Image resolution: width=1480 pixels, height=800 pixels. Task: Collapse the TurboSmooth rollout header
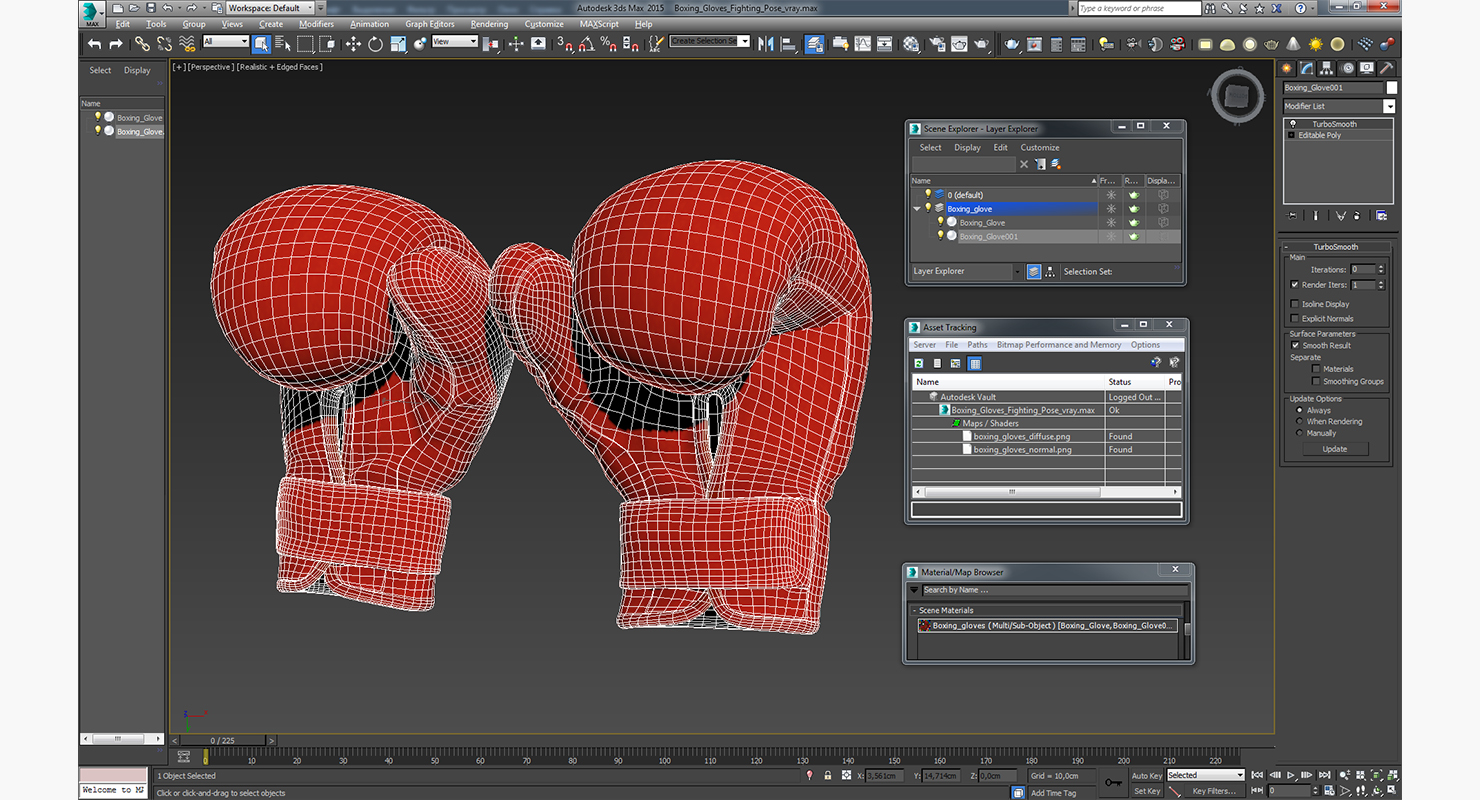pos(1335,246)
